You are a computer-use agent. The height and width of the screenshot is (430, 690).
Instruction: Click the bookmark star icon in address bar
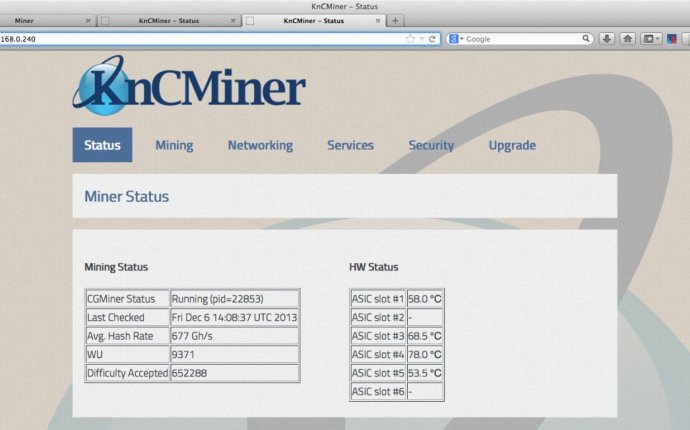click(410, 39)
